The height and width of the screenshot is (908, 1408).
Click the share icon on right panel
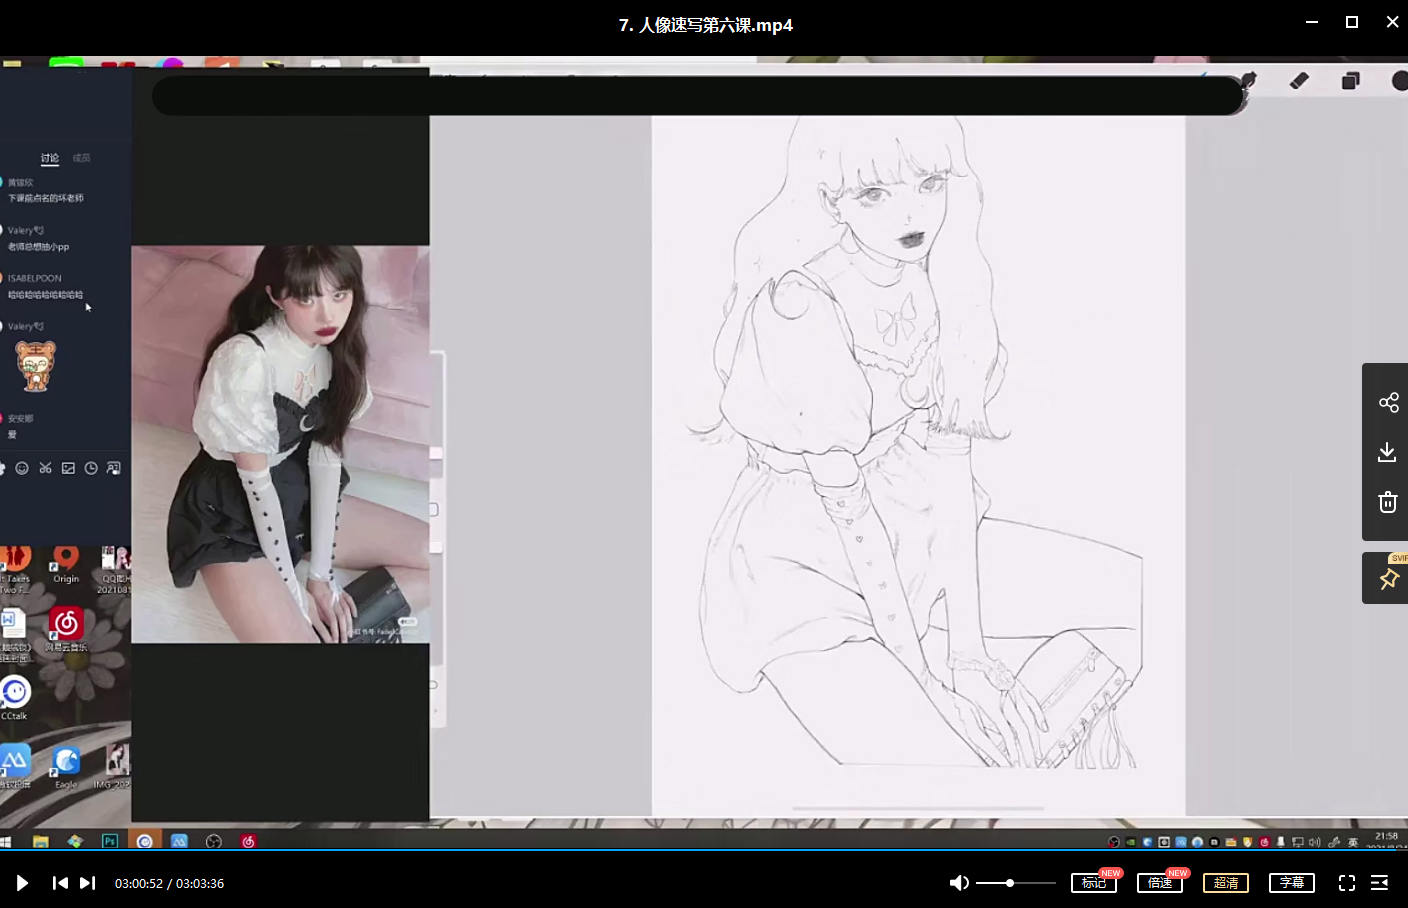1388,403
